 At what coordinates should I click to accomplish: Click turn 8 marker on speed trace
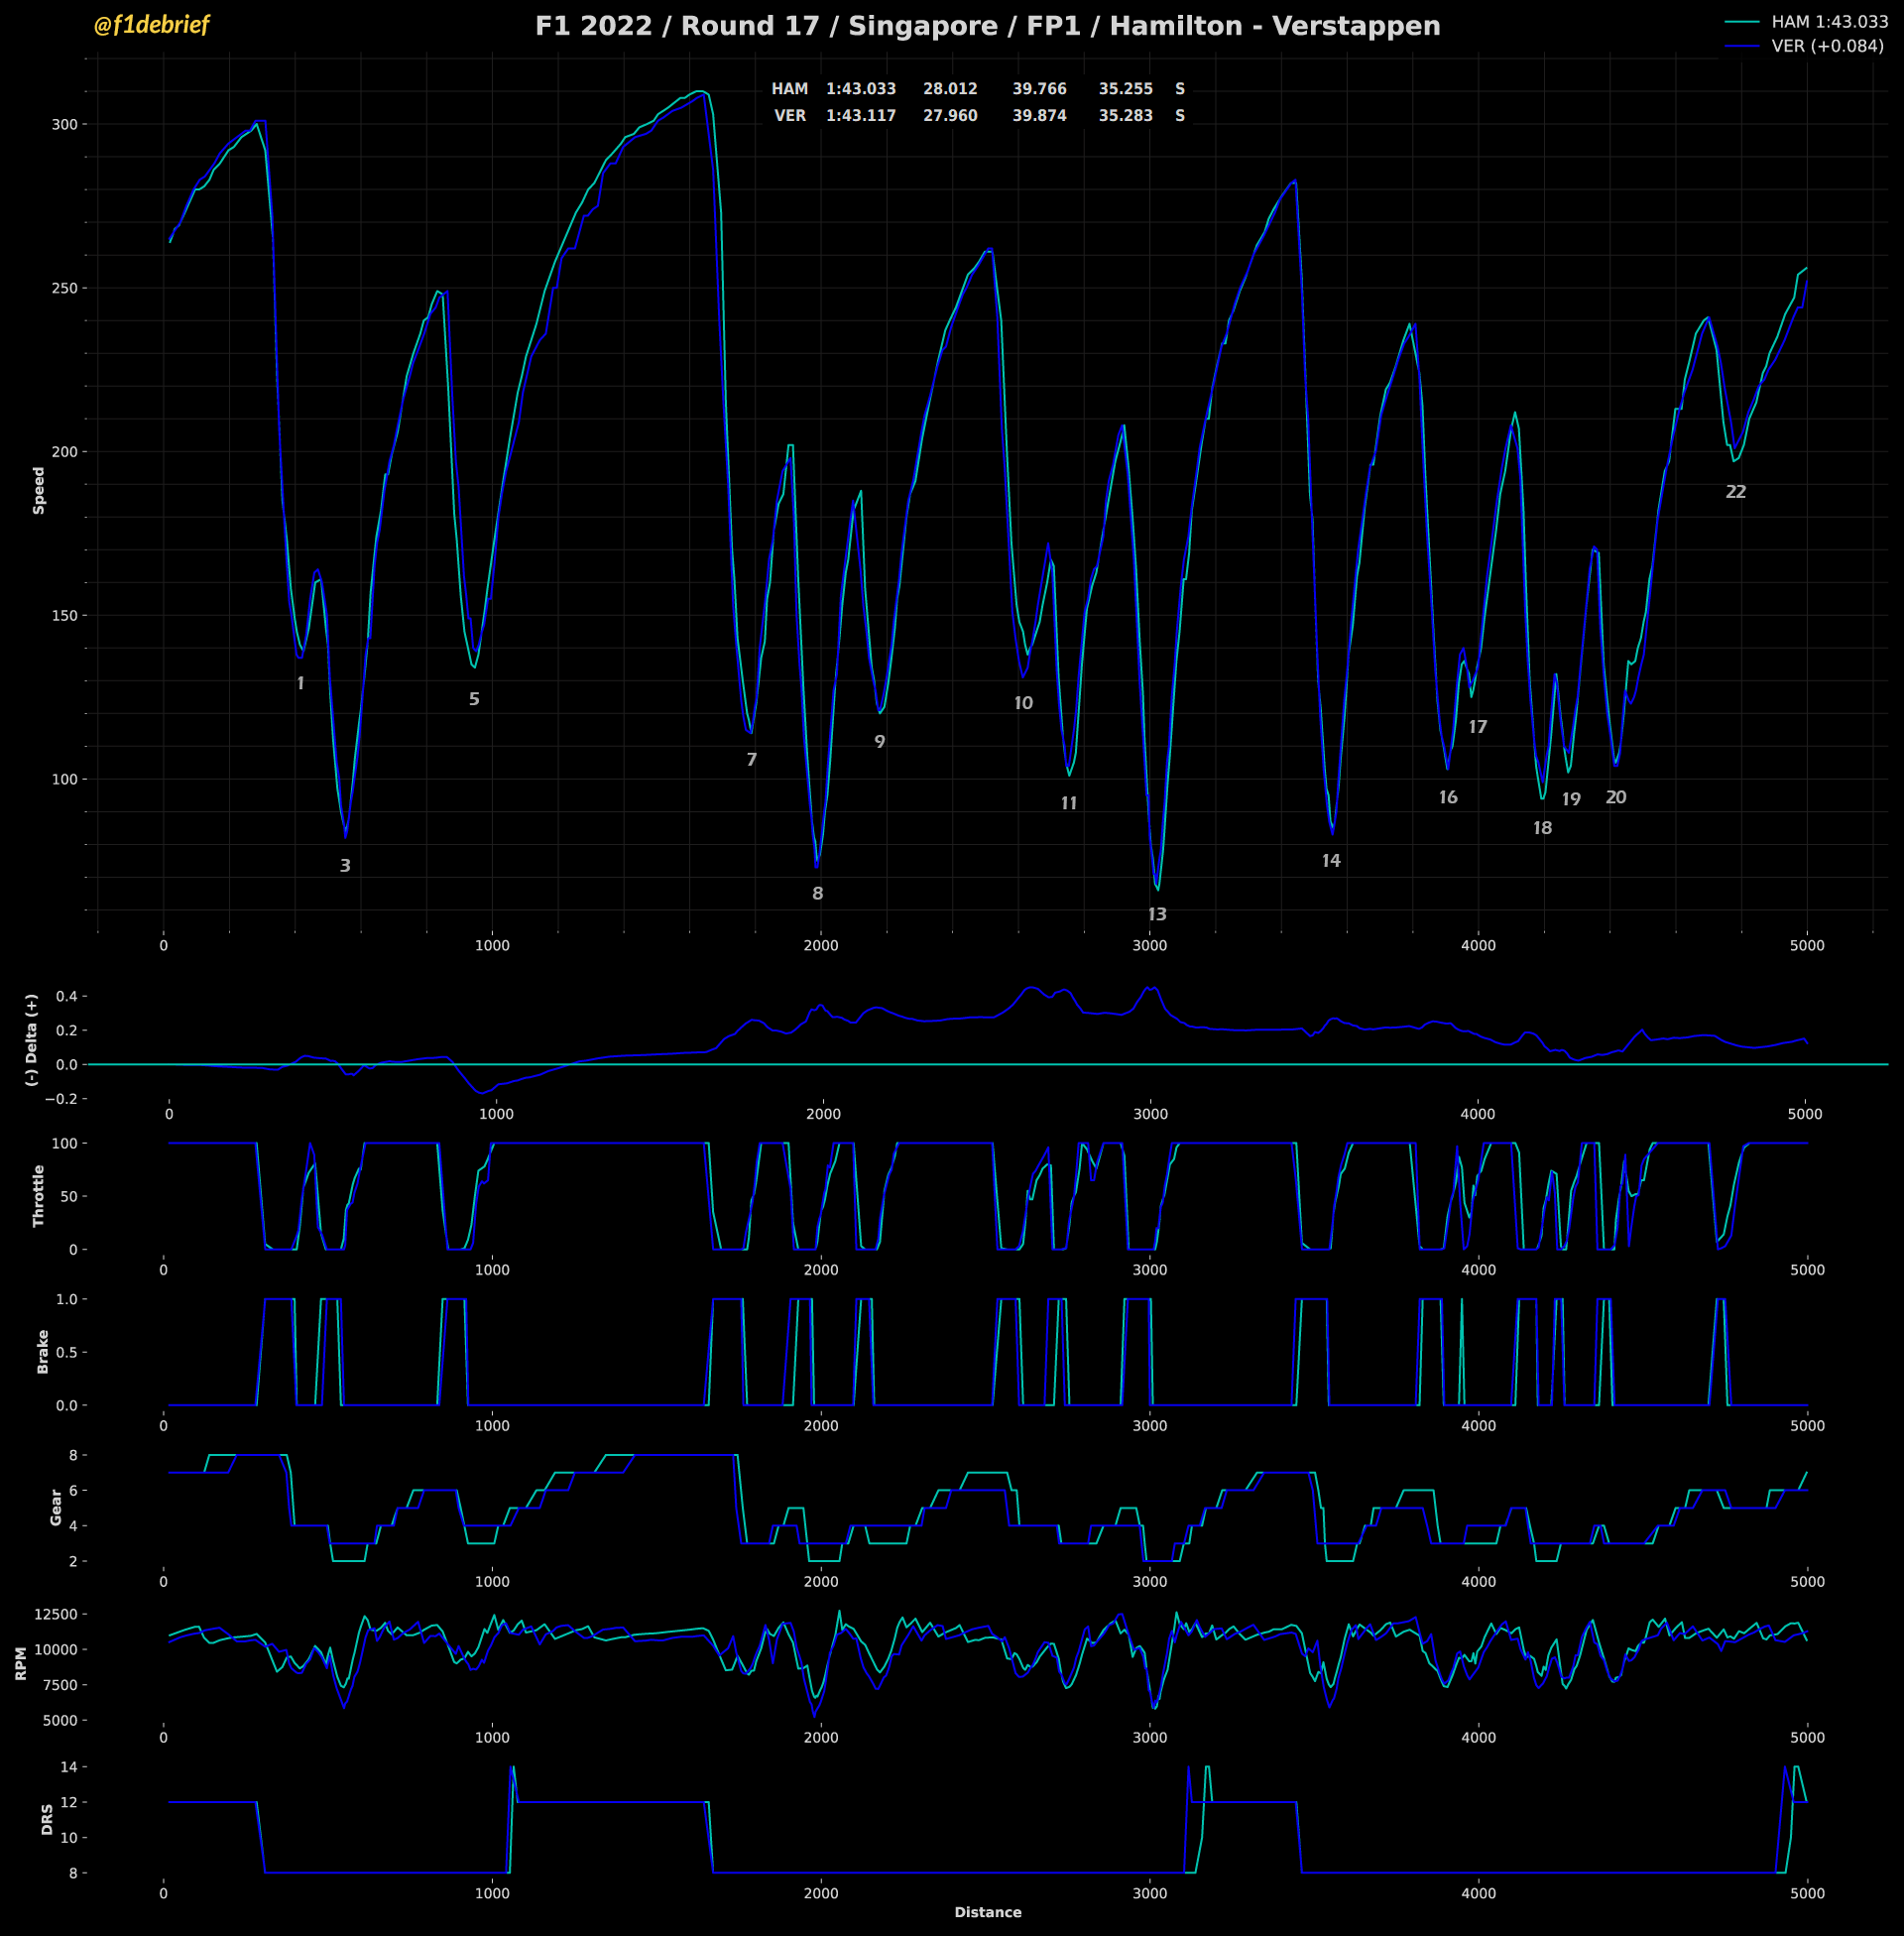[x=817, y=893]
